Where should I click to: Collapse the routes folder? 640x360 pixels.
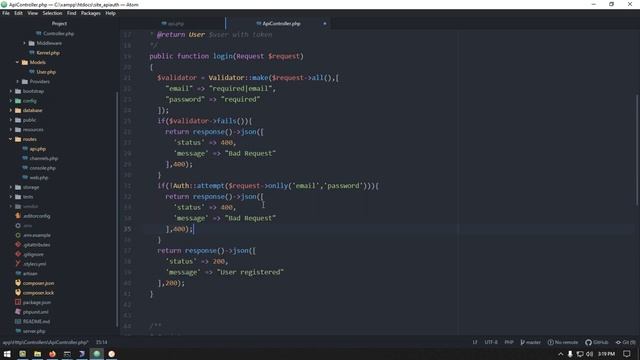click(x=11, y=139)
